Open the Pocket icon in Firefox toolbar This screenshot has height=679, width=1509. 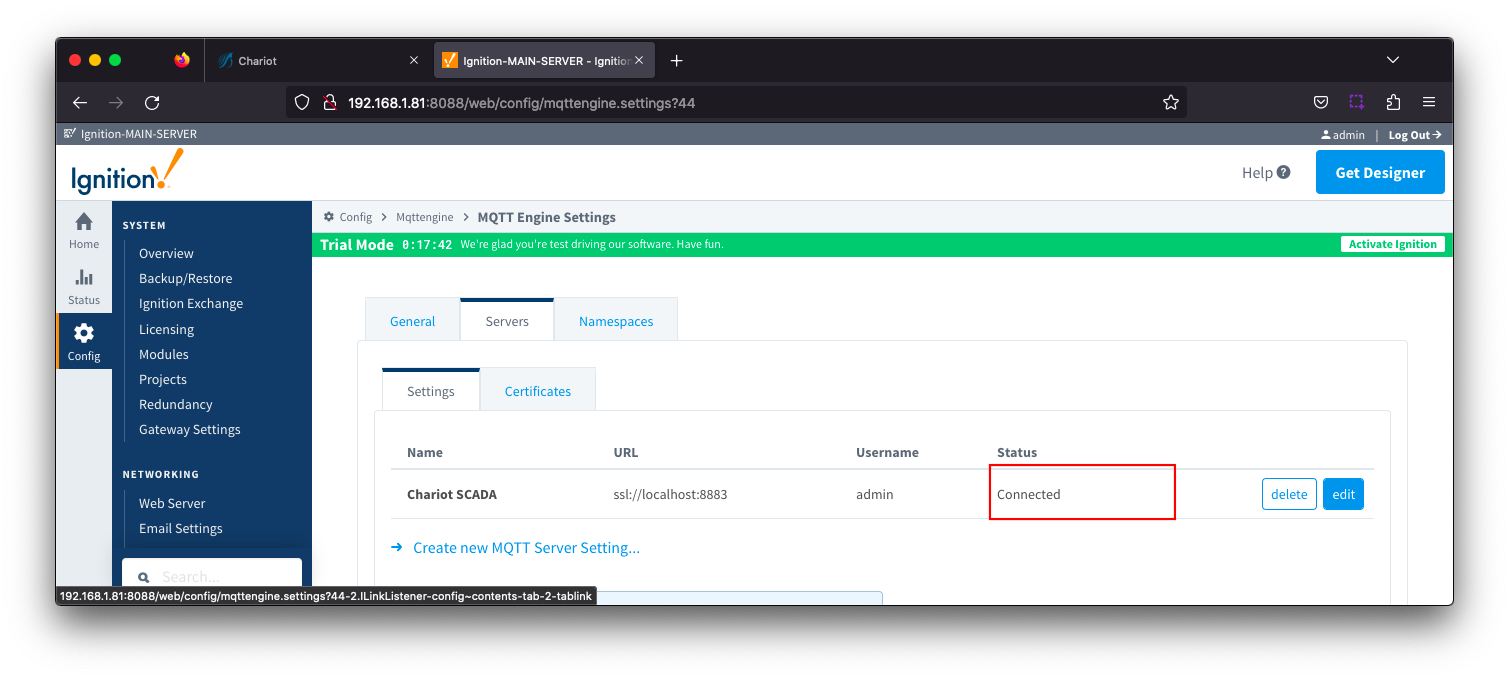(1320, 102)
